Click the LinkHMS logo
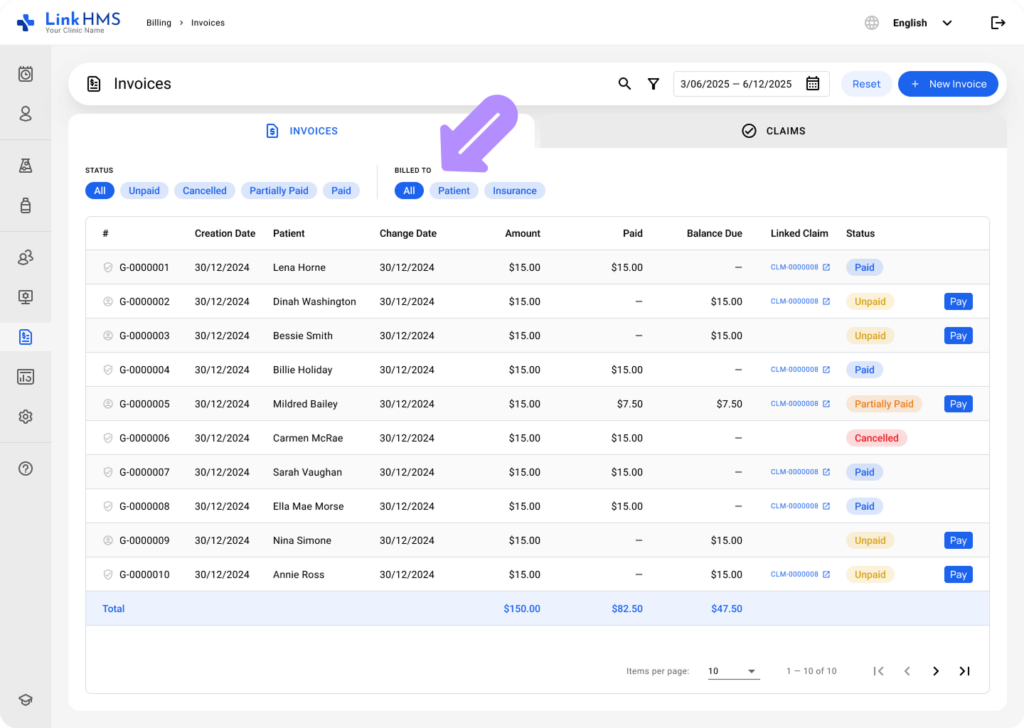The image size is (1024, 728). (x=69, y=22)
